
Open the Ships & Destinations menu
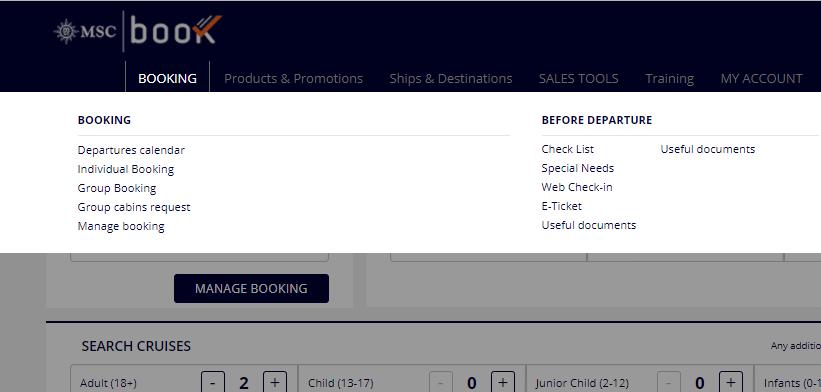[x=451, y=79]
